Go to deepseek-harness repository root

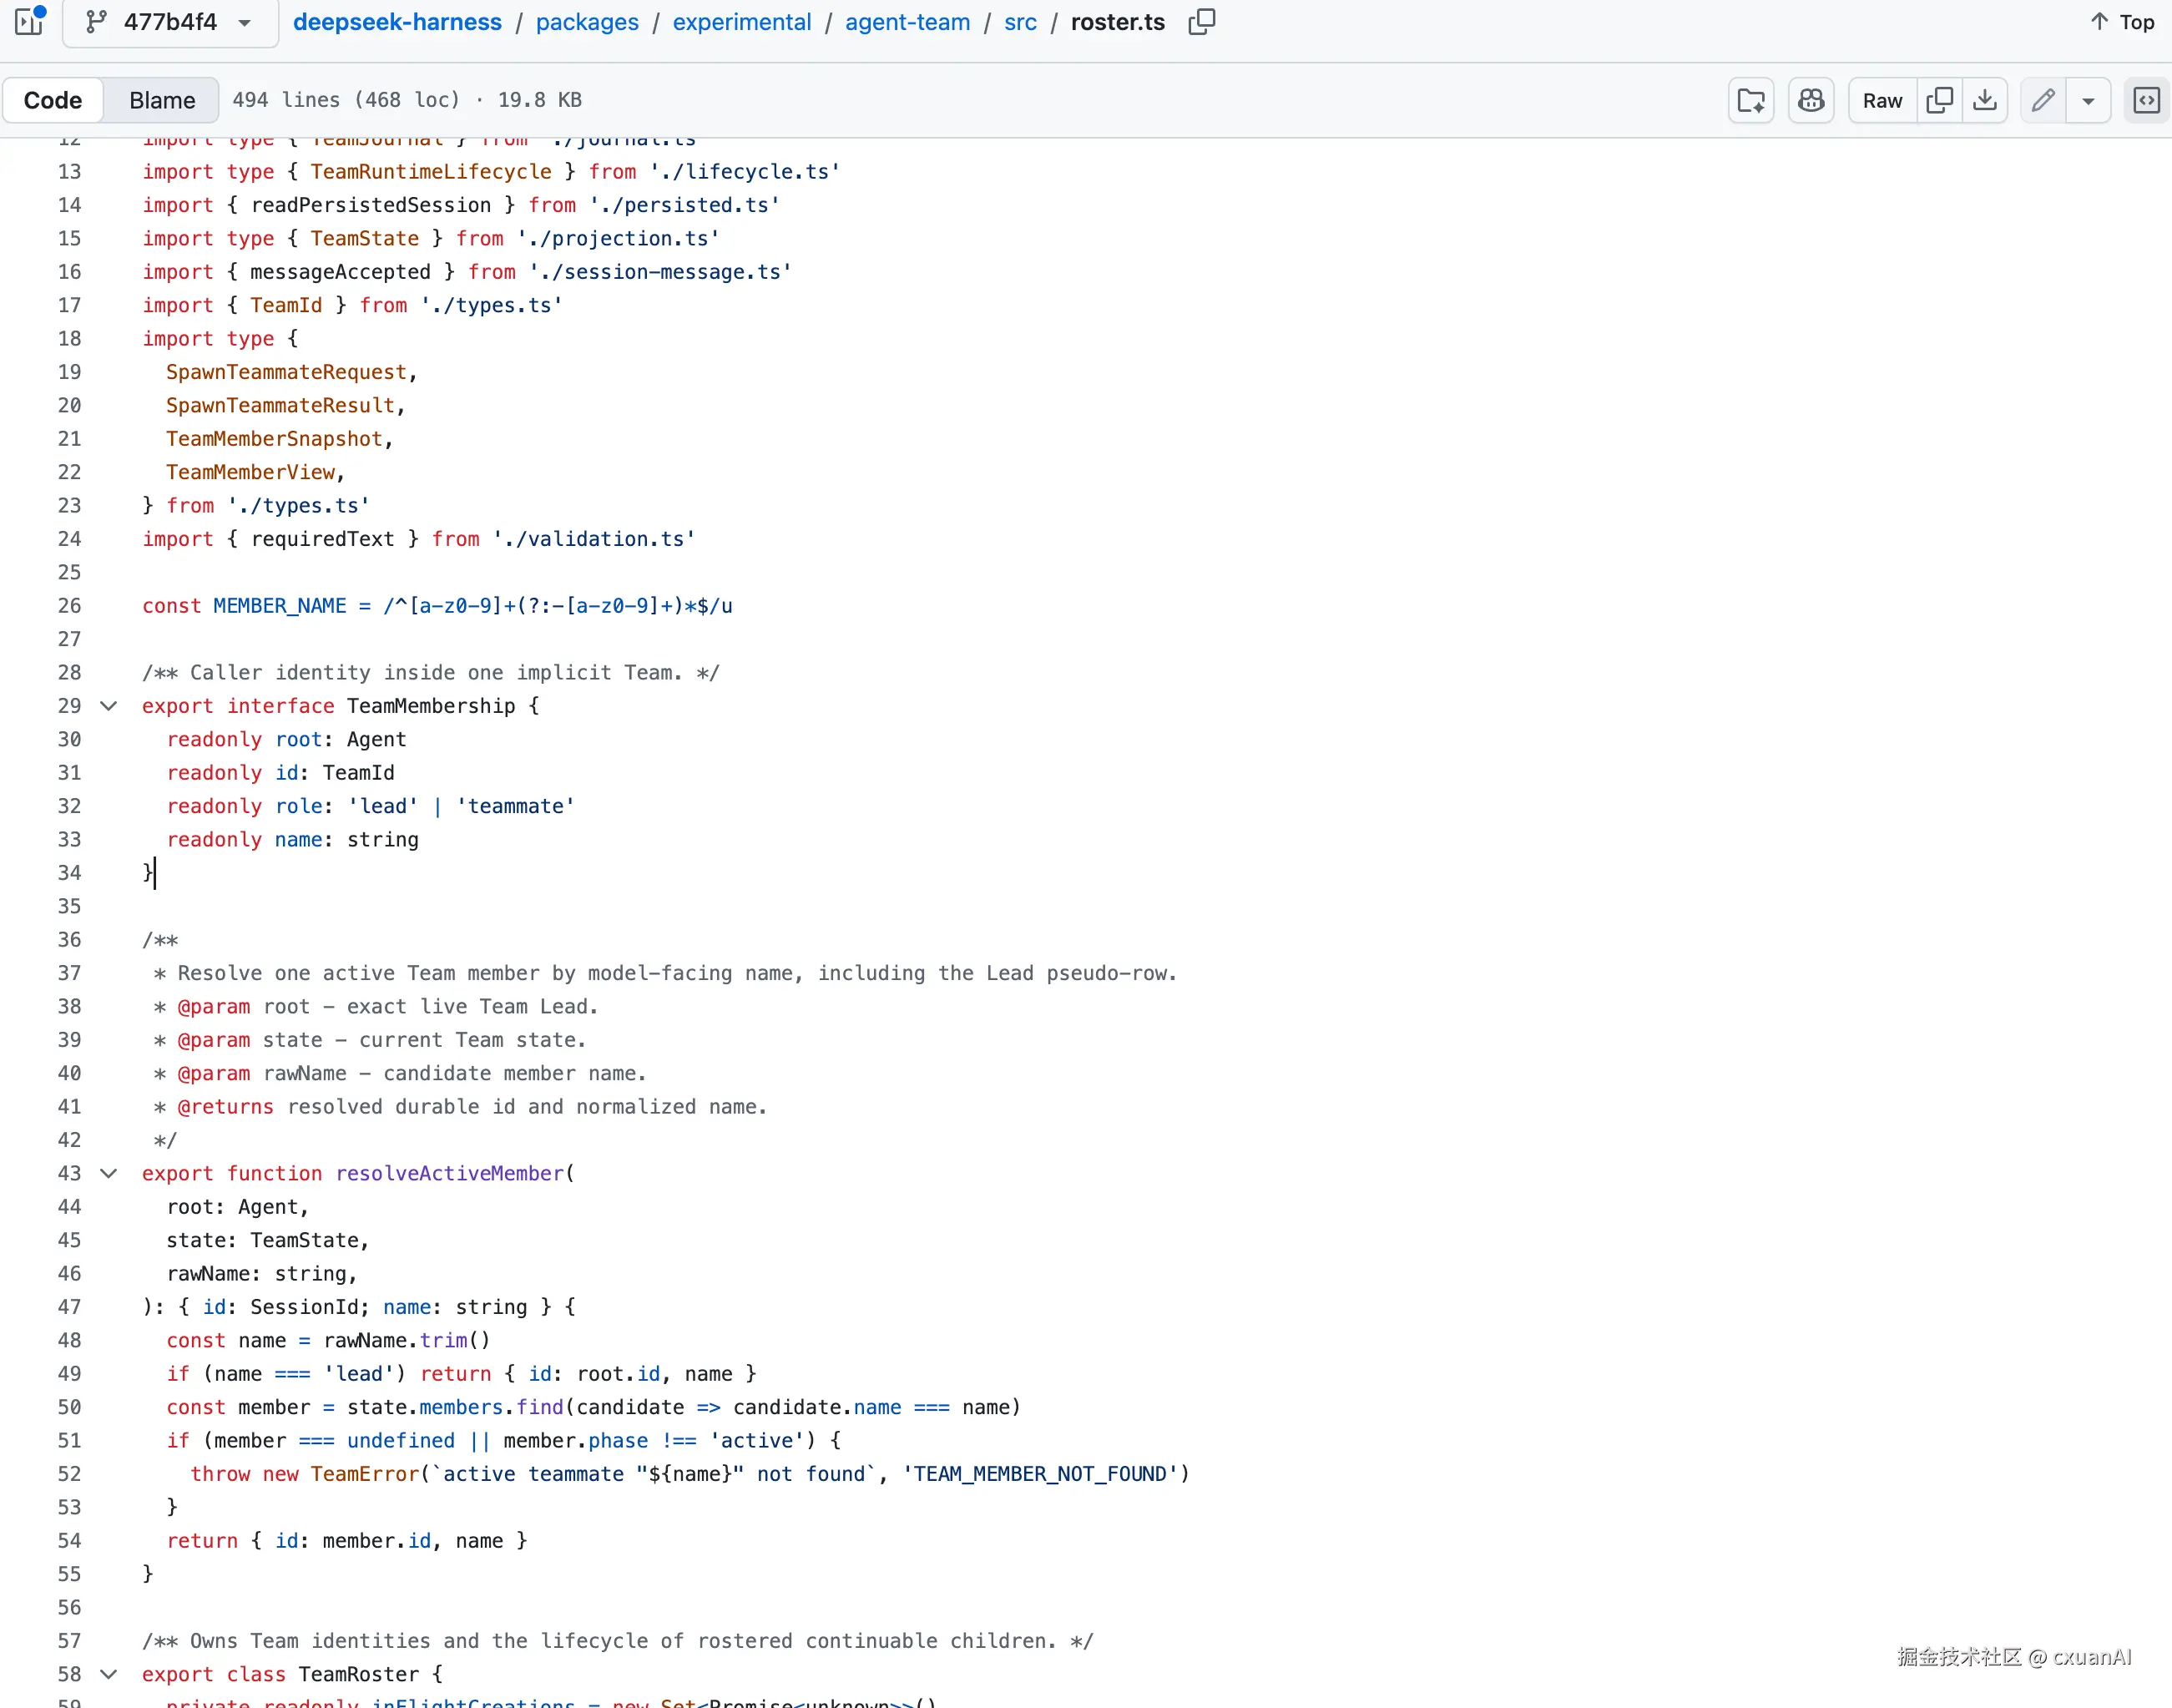click(397, 22)
